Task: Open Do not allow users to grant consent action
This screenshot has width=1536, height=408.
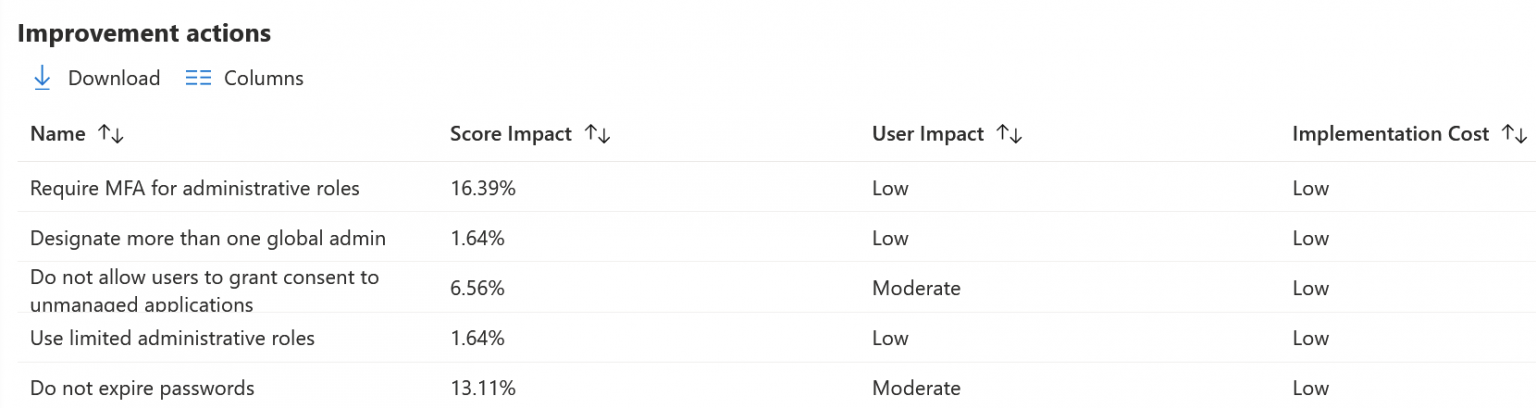Action: tap(205, 290)
